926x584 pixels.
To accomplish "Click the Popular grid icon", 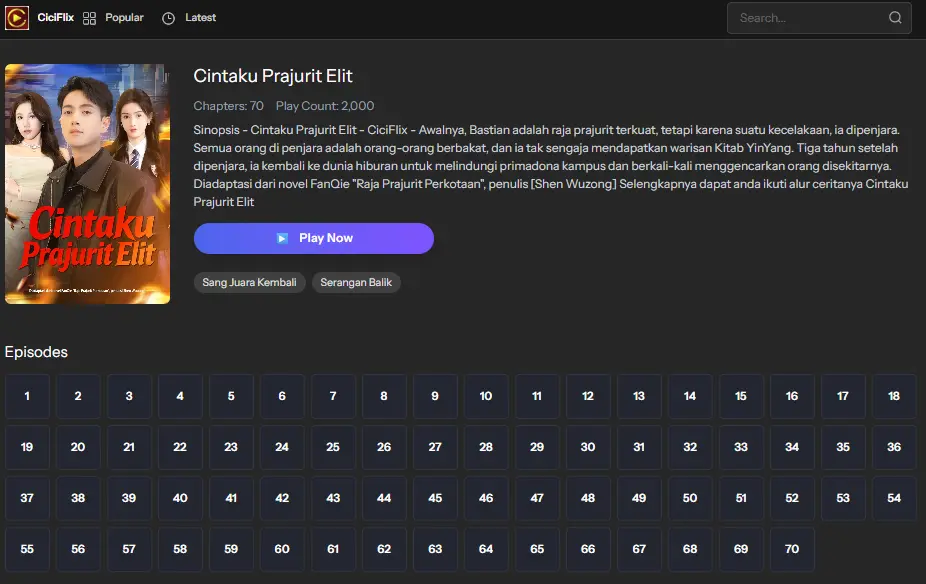I will 90,18.
